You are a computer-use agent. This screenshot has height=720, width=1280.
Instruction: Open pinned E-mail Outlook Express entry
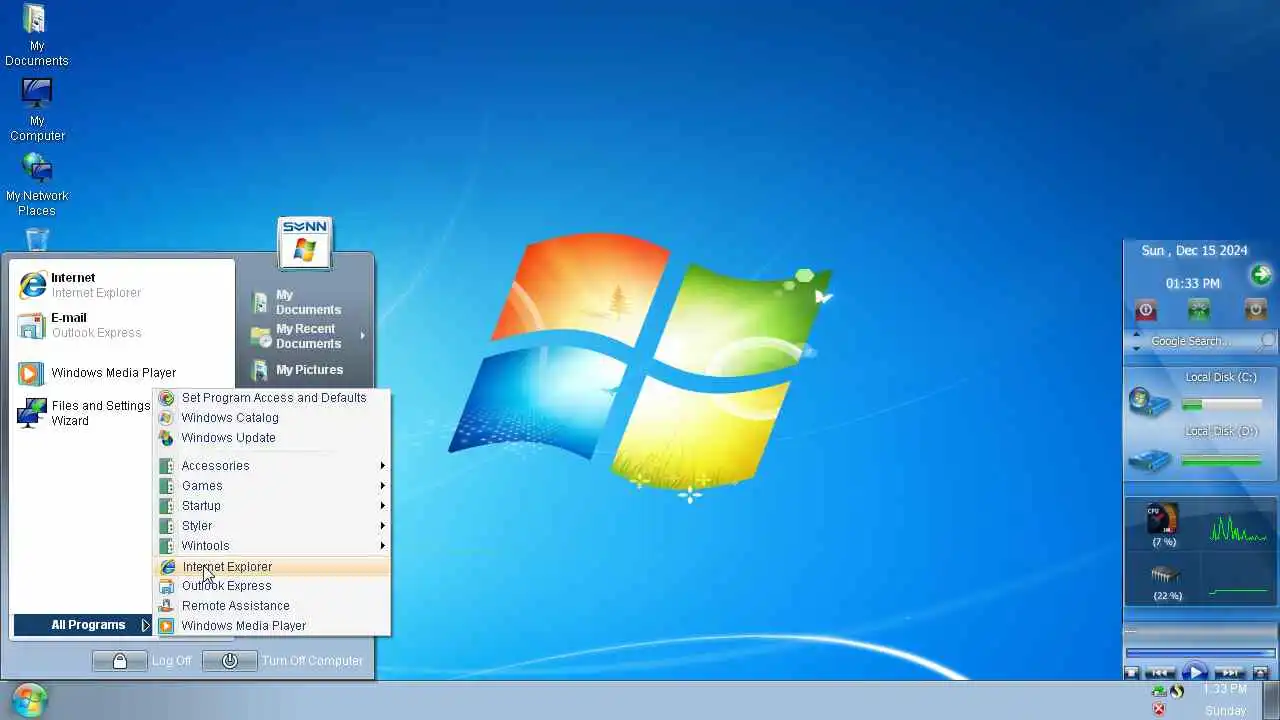point(120,325)
